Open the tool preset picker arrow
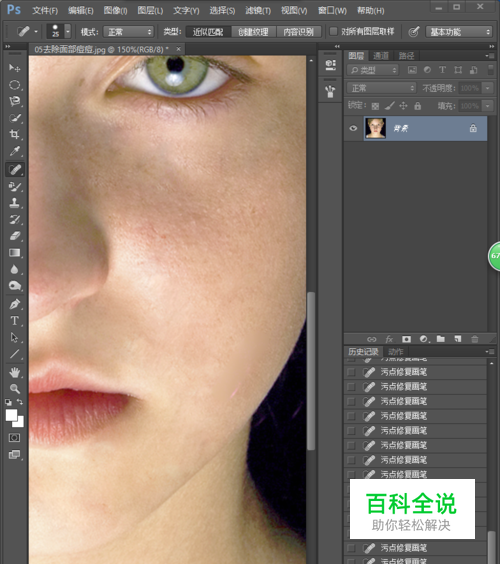 [x=36, y=32]
